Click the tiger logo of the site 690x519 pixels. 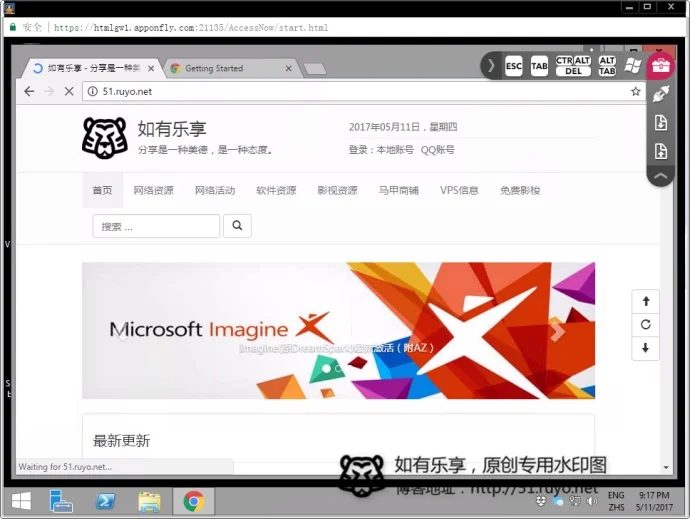tap(105, 138)
